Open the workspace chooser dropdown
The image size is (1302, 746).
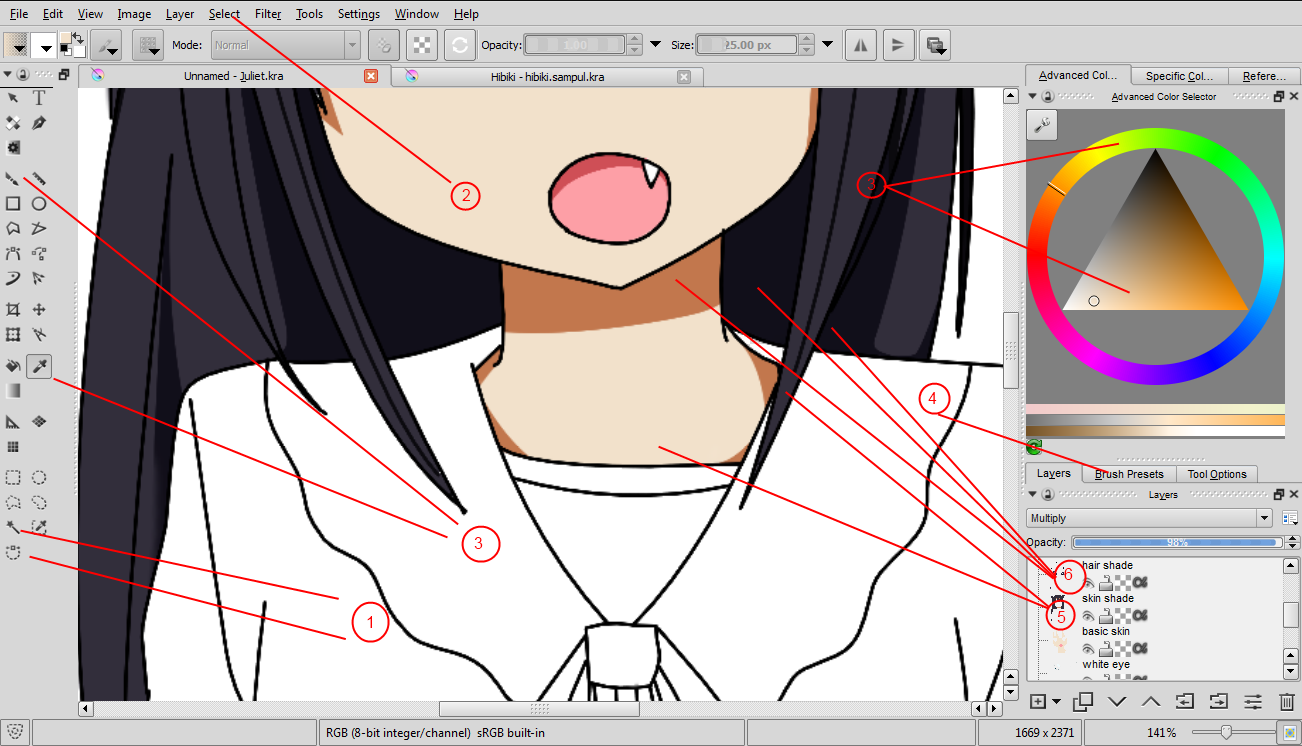point(935,44)
